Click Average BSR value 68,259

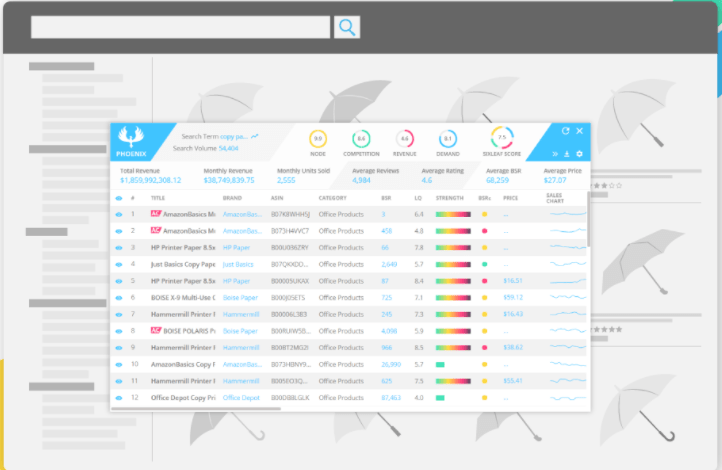coord(497,180)
